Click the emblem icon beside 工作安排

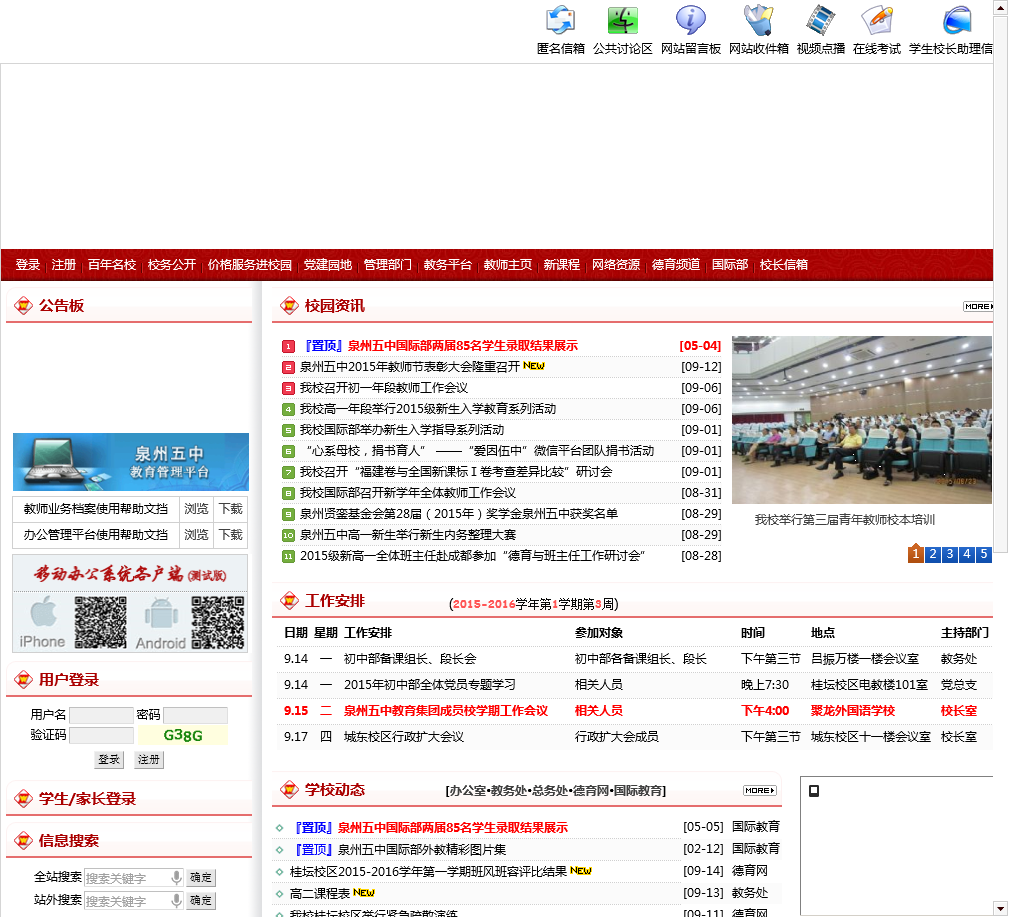[290, 601]
